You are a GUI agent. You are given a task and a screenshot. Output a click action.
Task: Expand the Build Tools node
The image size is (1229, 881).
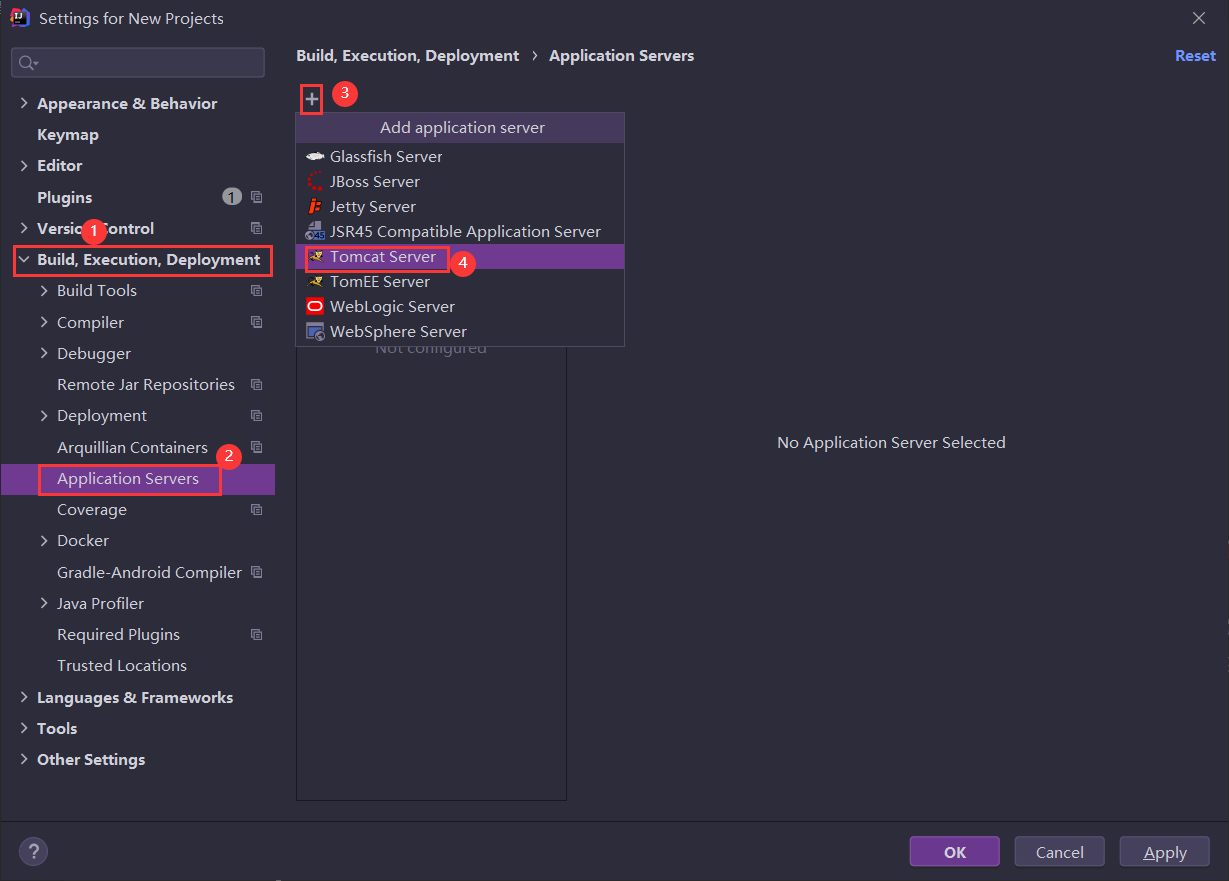(44, 291)
